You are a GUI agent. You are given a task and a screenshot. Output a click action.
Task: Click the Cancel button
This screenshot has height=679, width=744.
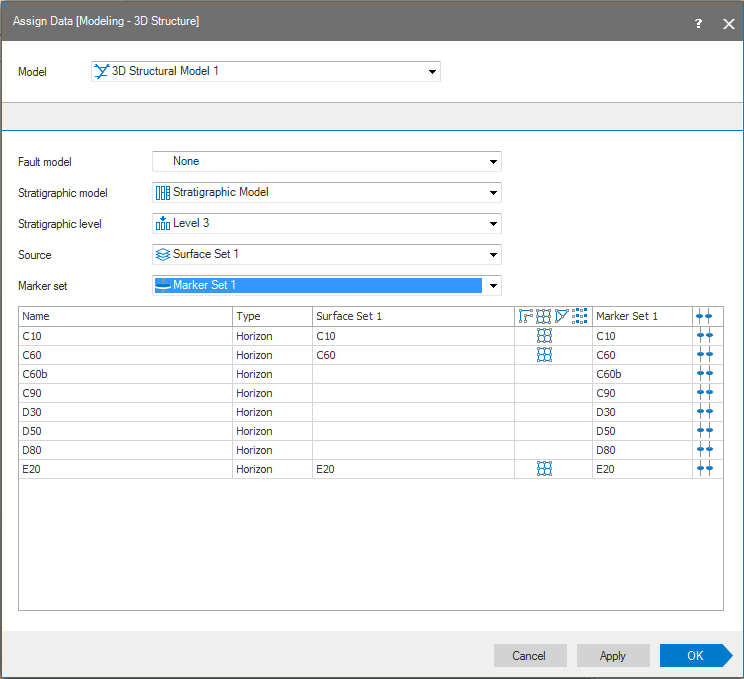[x=529, y=656]
